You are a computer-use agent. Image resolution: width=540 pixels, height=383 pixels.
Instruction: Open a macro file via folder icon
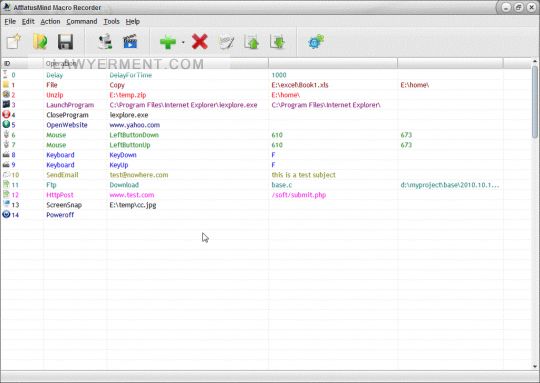click(x=40, y=42)
